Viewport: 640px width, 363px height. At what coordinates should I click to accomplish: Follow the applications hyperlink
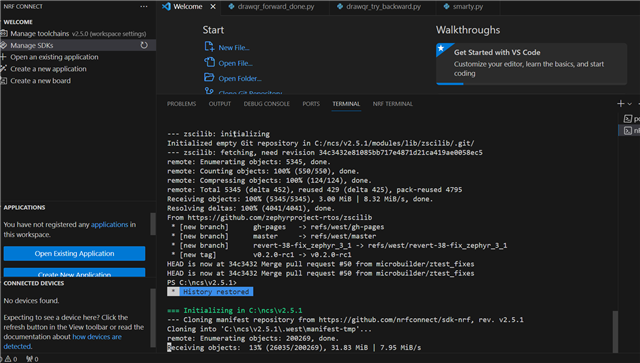(109, 225)
